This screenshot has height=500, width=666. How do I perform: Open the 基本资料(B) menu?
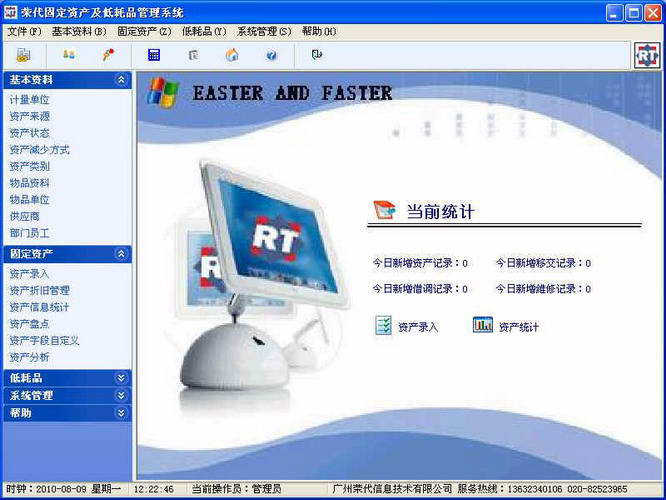79,31
